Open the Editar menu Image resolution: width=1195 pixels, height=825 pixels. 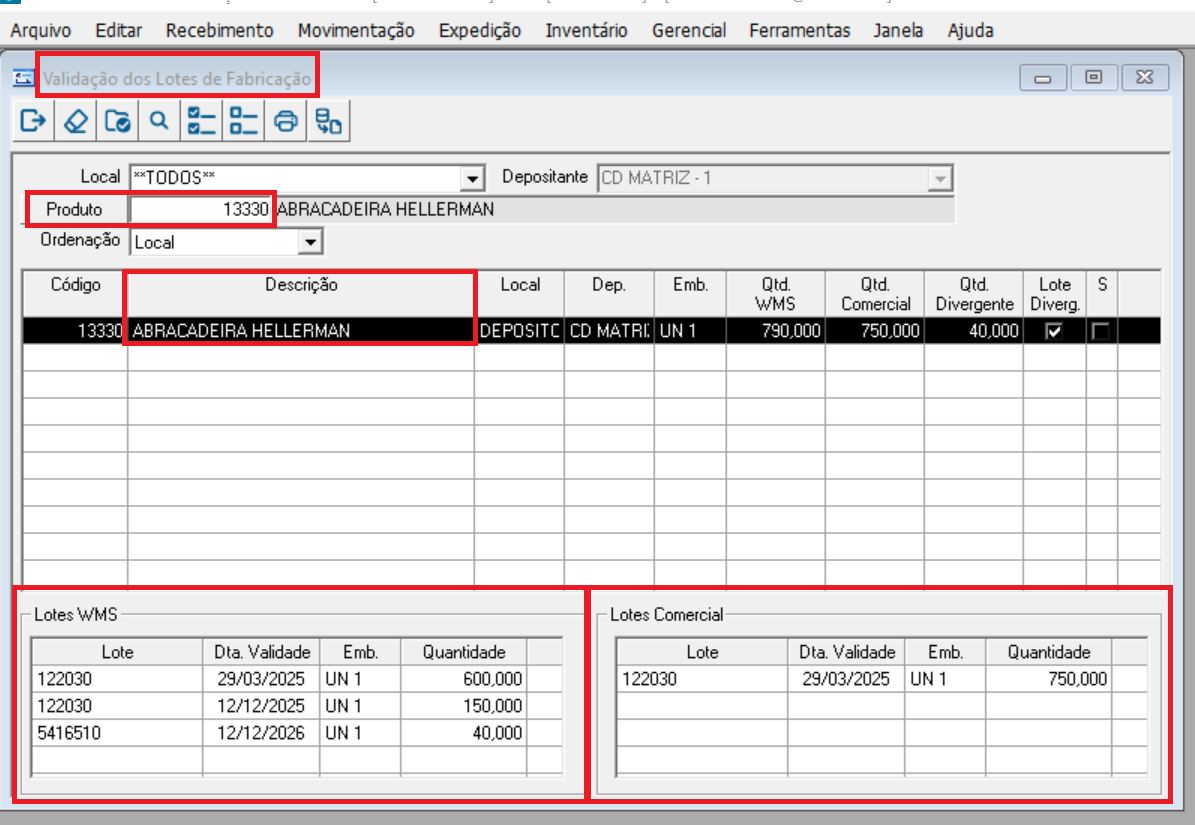118,30
